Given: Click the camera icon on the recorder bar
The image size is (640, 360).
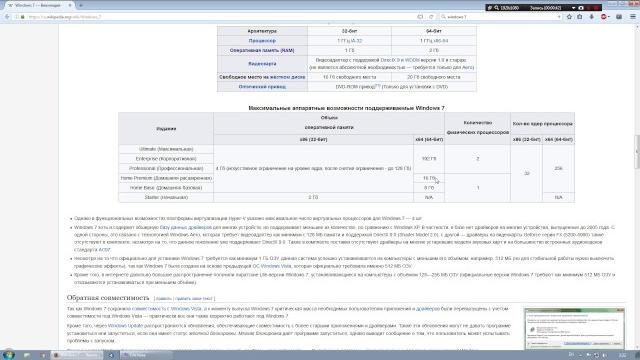Looking at the screenshot, I should click(x=581, y=7).
